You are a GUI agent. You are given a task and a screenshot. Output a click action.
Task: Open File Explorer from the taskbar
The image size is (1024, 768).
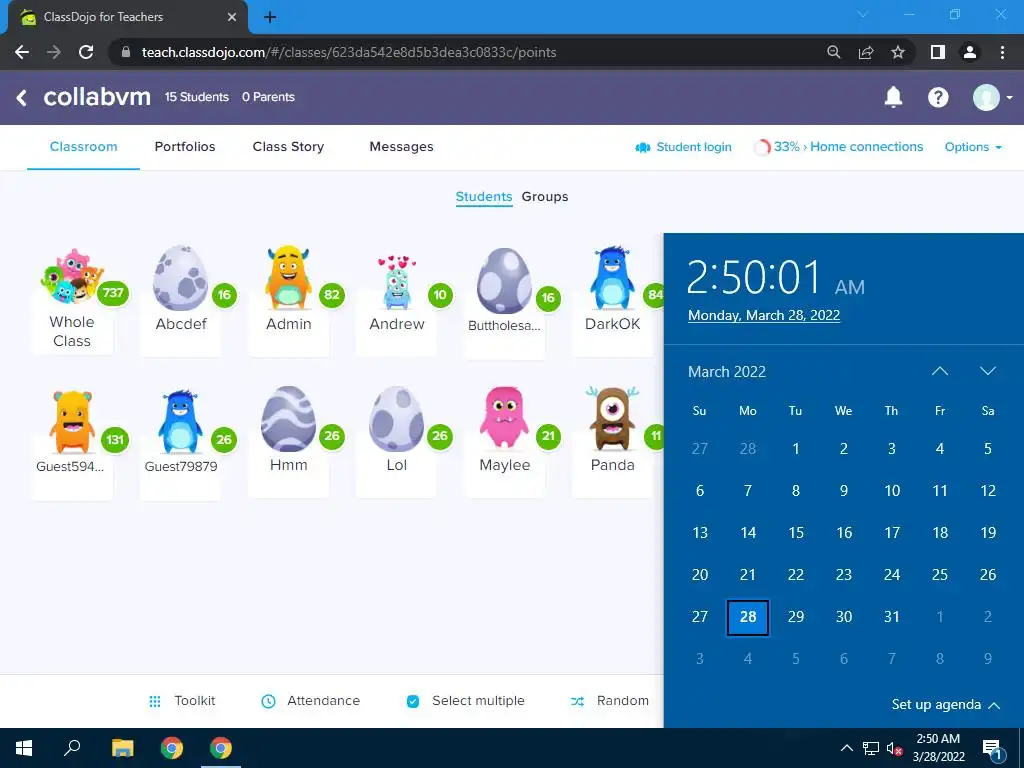click(122, 748)
